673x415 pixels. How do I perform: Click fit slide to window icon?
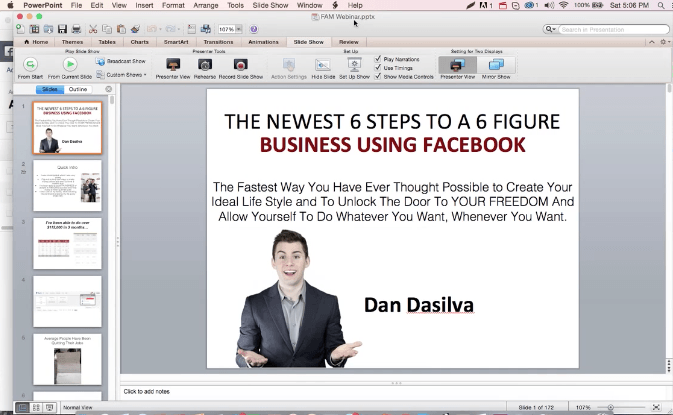point(656,407)
